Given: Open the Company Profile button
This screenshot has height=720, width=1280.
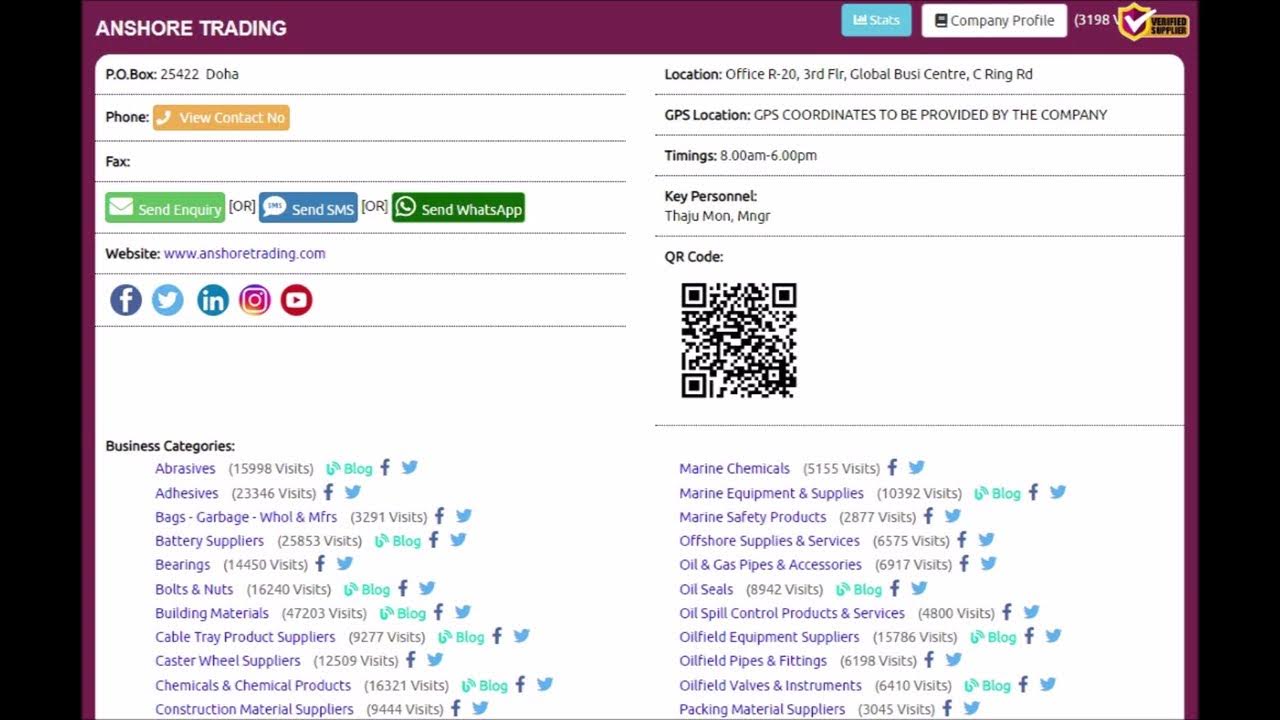Looking at the screenshot, I should point(994,20).
